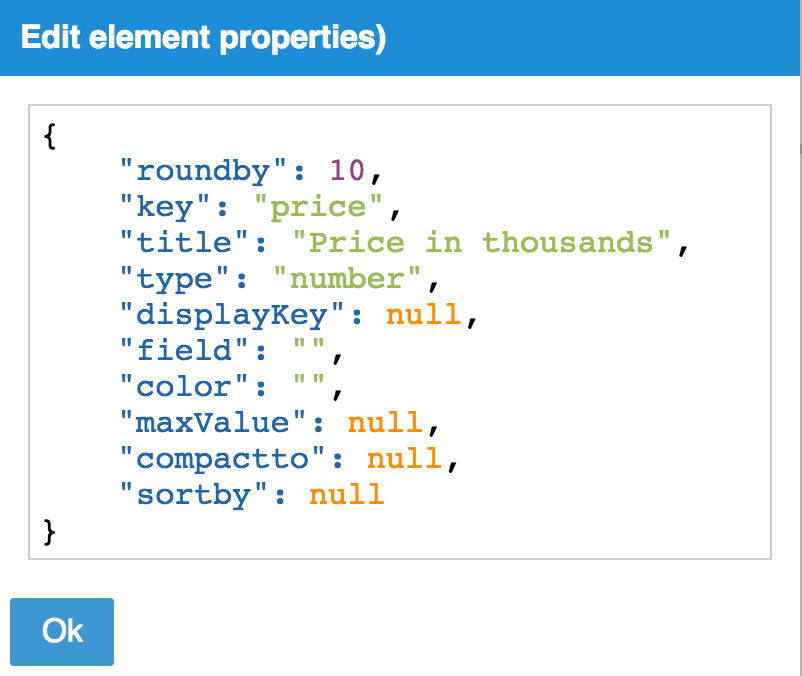Image resolution: width=802 pixels, height=676 pixels.
Task: Click the null value of compactto
Action: [x=405, y=459]
